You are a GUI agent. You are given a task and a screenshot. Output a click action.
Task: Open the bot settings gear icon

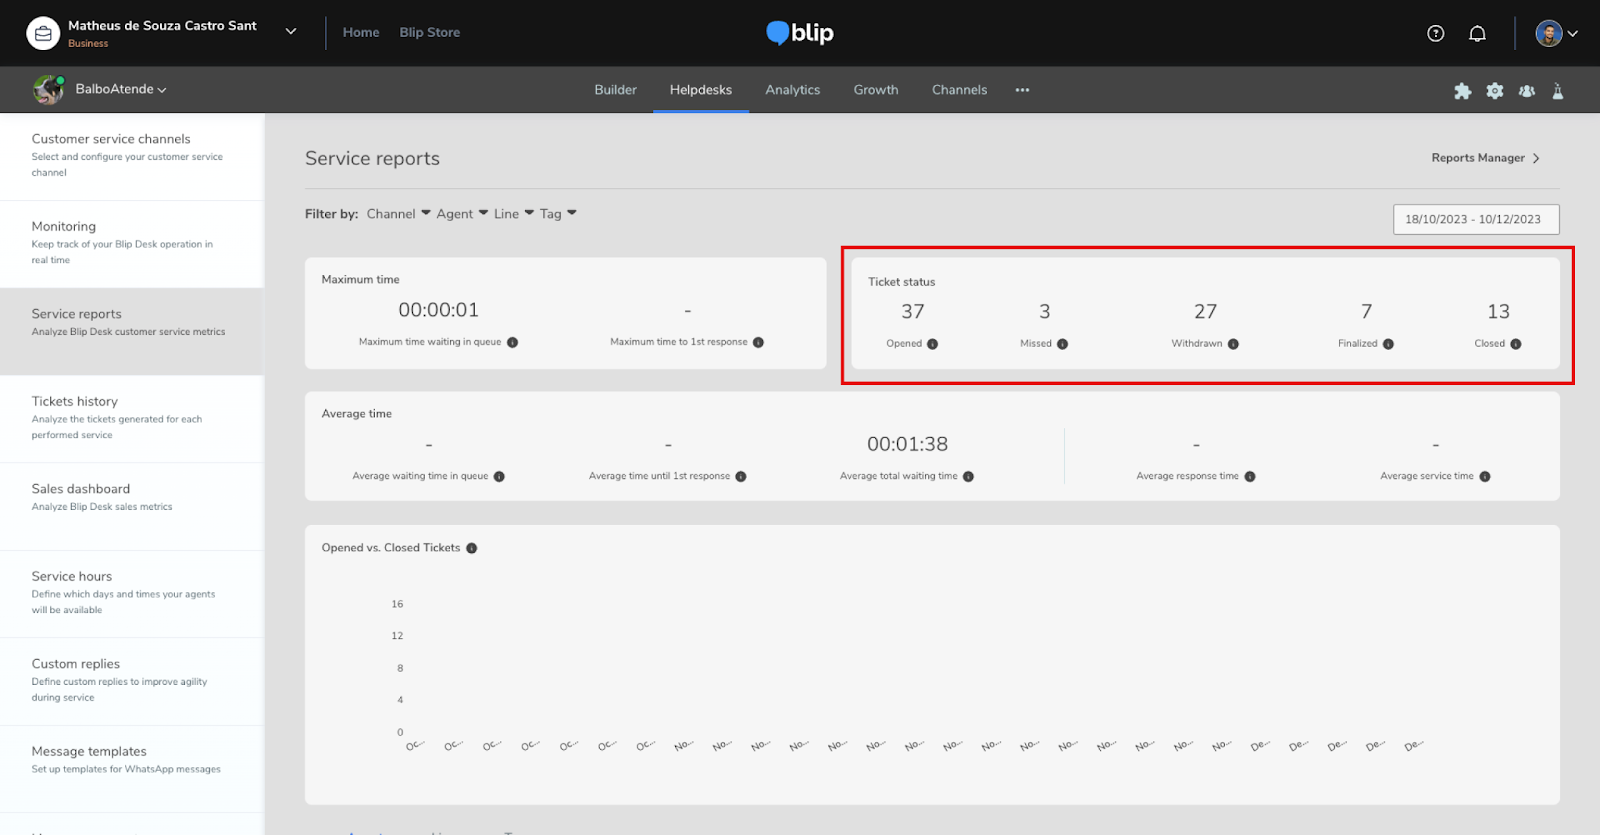[x=1494, y=91]
